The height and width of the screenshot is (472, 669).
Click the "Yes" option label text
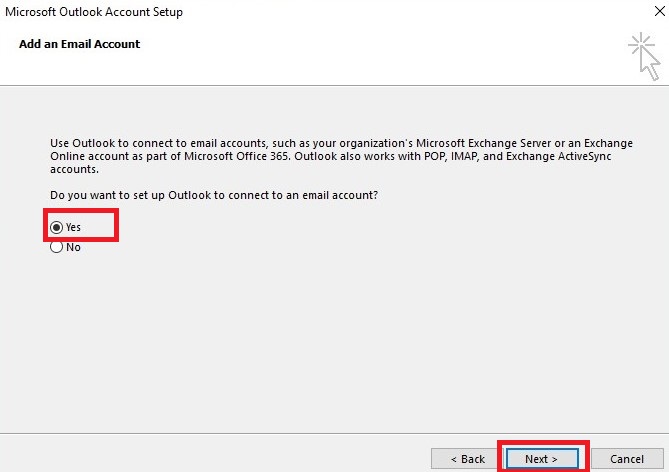pos(74,227)
